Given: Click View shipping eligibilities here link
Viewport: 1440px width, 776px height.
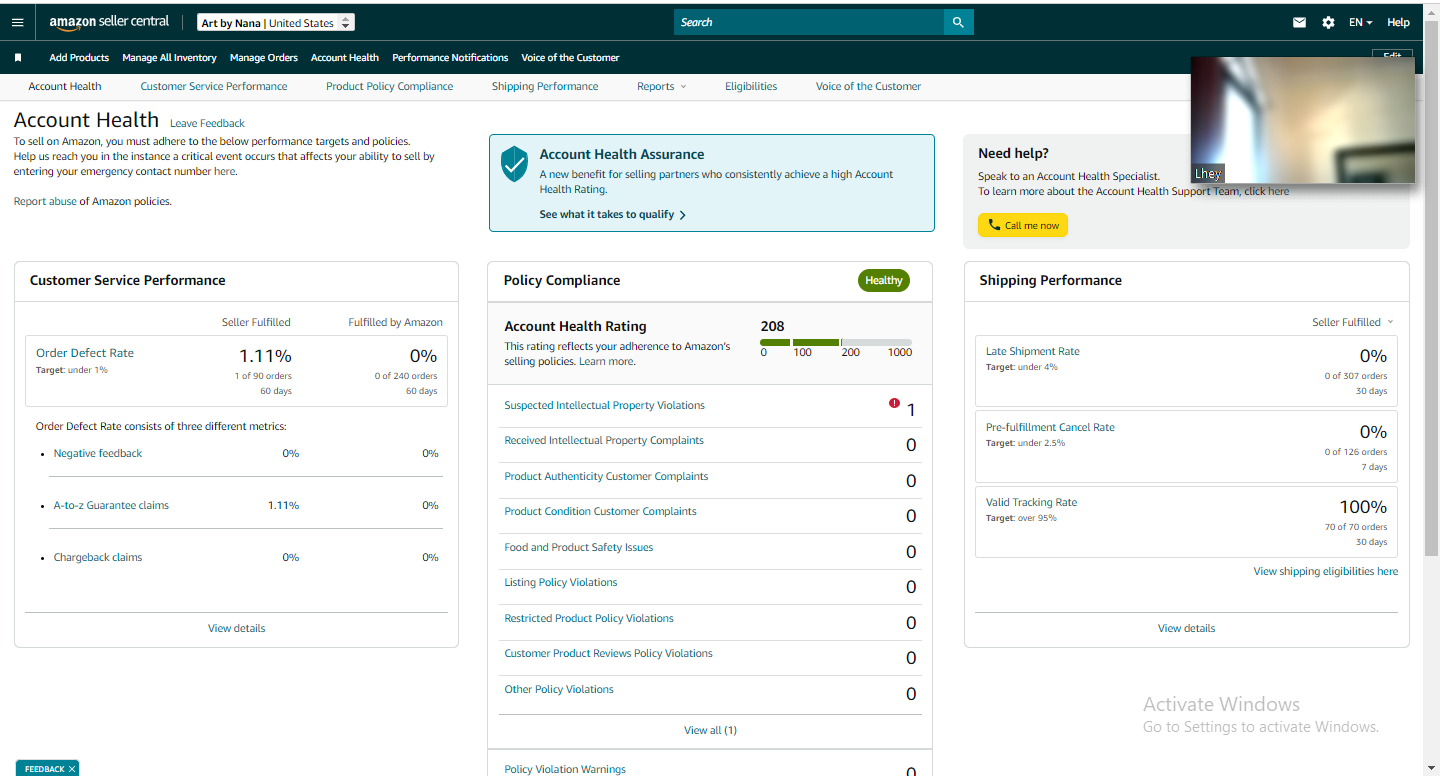Looking at the screenshot, I should click(x=1326, y=572).
